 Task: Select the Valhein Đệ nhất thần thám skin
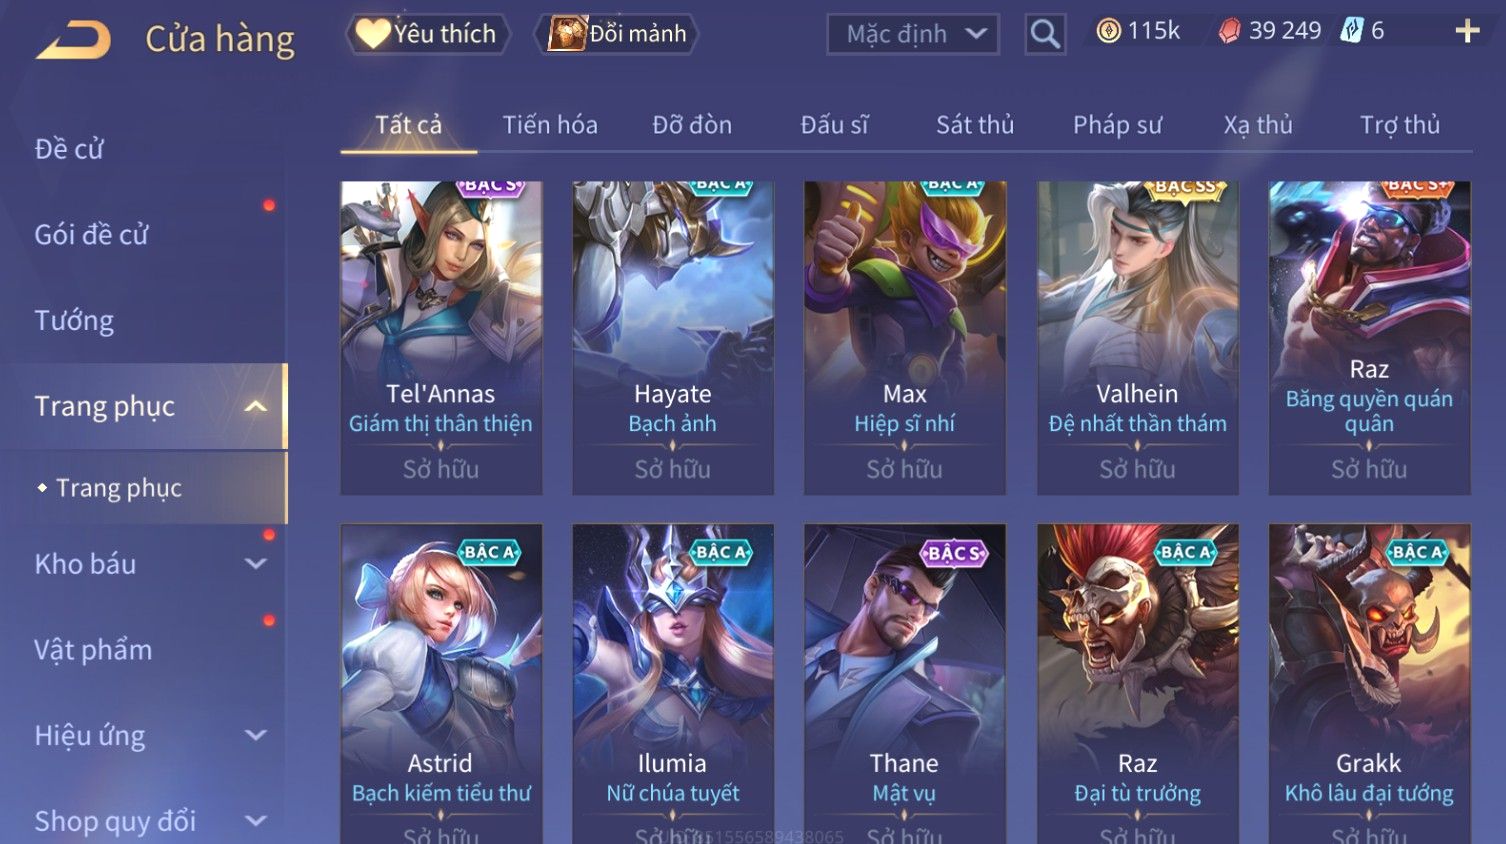coord(1137,338)
